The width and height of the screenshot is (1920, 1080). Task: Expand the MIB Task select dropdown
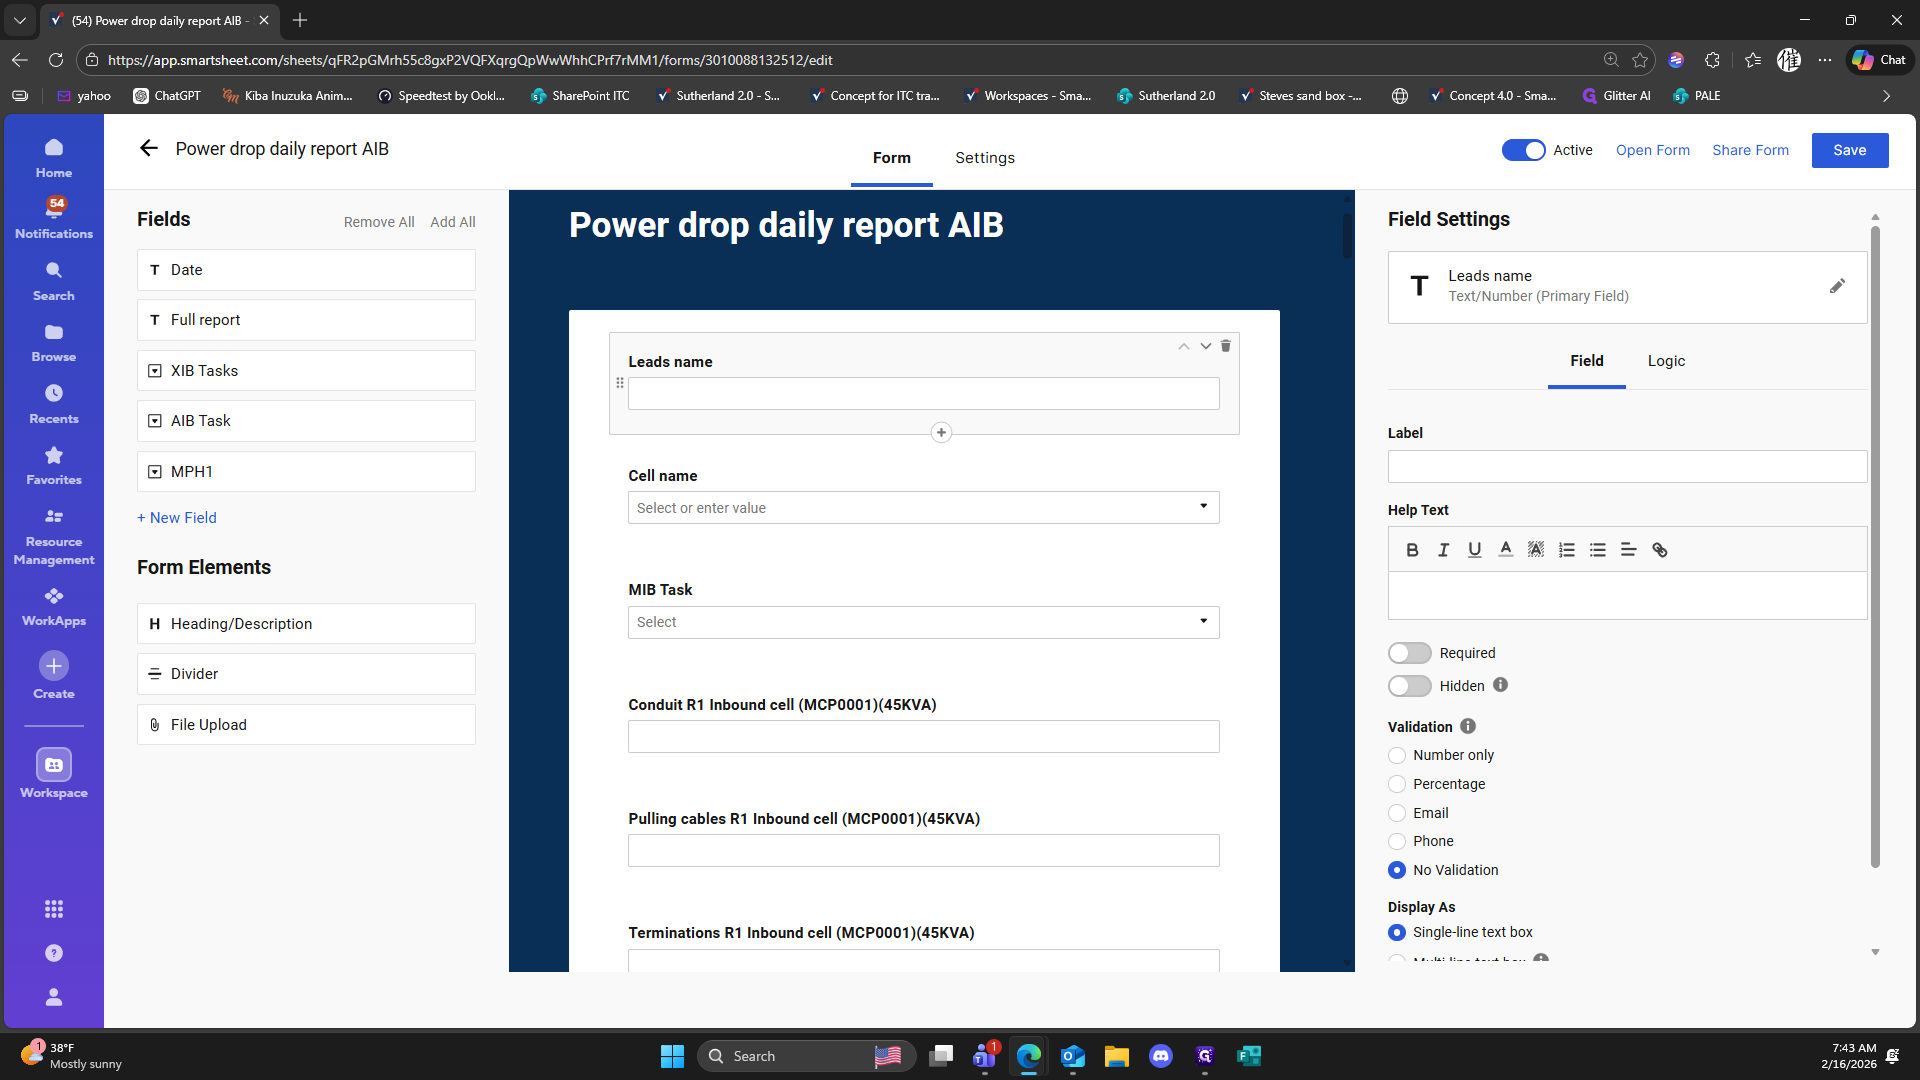1203,622
